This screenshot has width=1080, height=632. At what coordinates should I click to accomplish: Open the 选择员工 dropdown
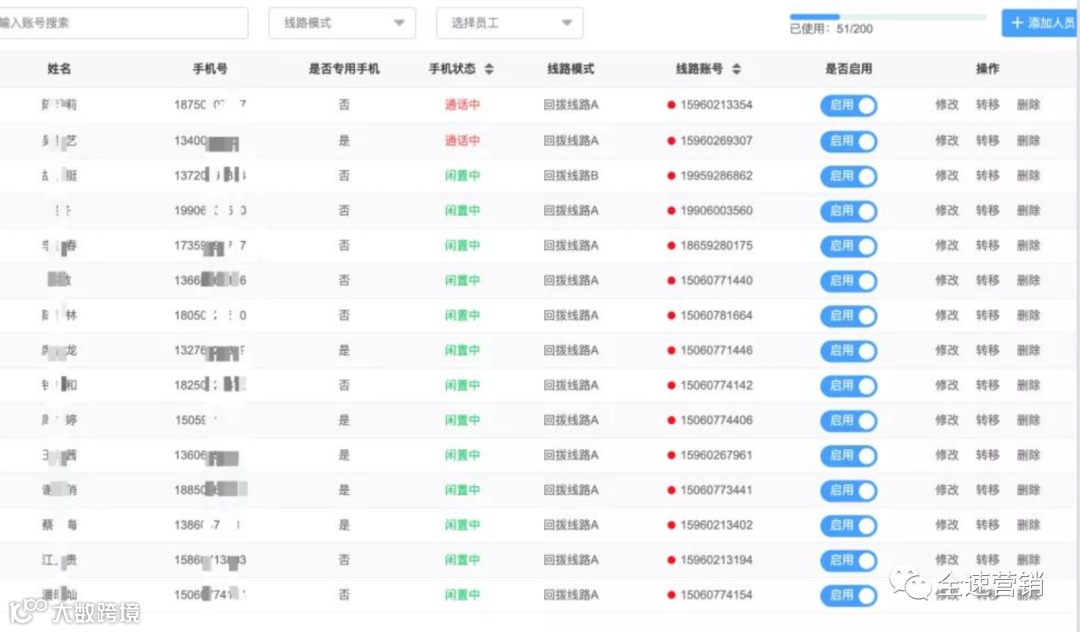[x=510, y=23]
